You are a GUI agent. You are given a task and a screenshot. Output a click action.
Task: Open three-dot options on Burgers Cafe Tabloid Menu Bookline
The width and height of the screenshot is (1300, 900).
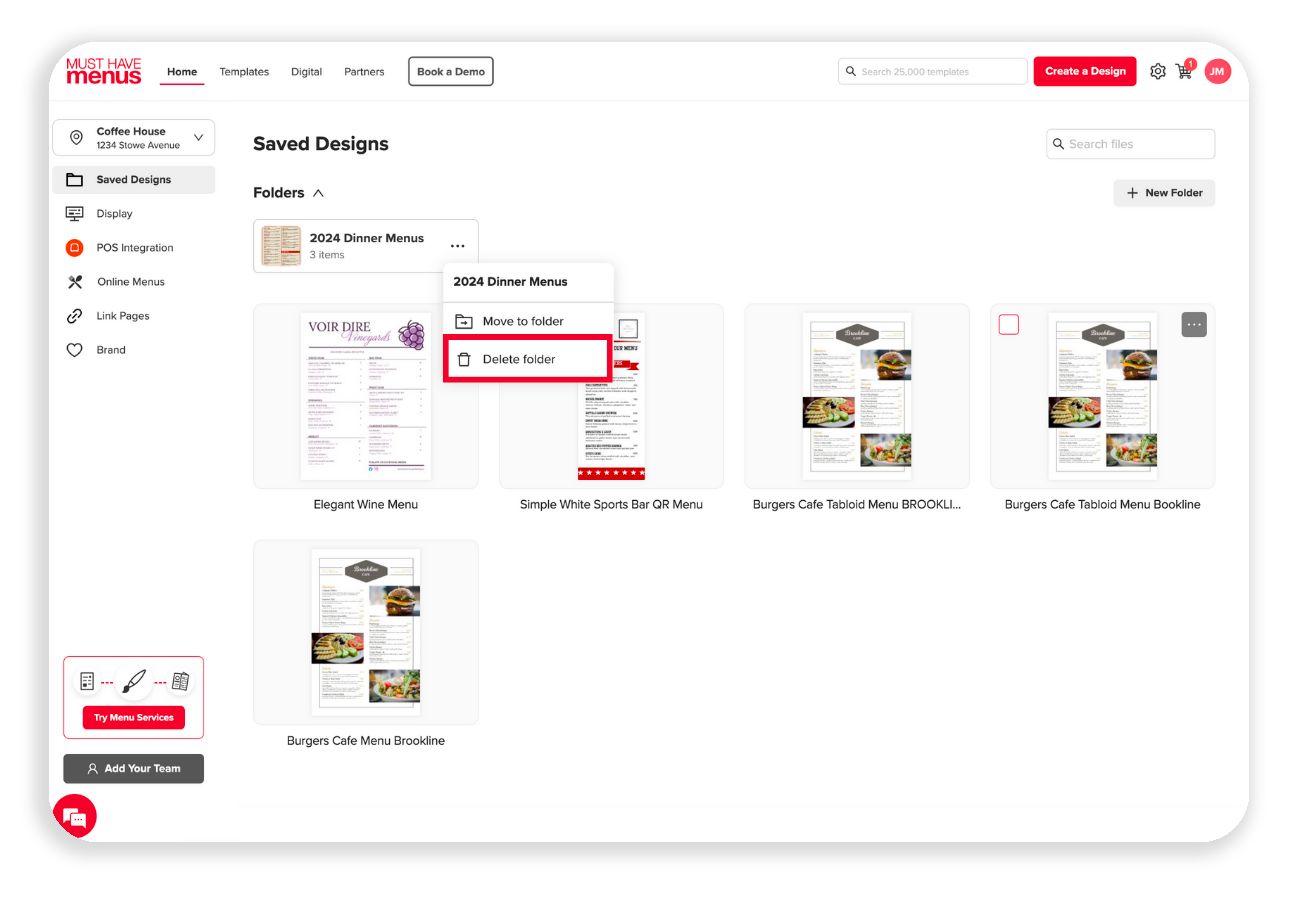point(1194,324)
